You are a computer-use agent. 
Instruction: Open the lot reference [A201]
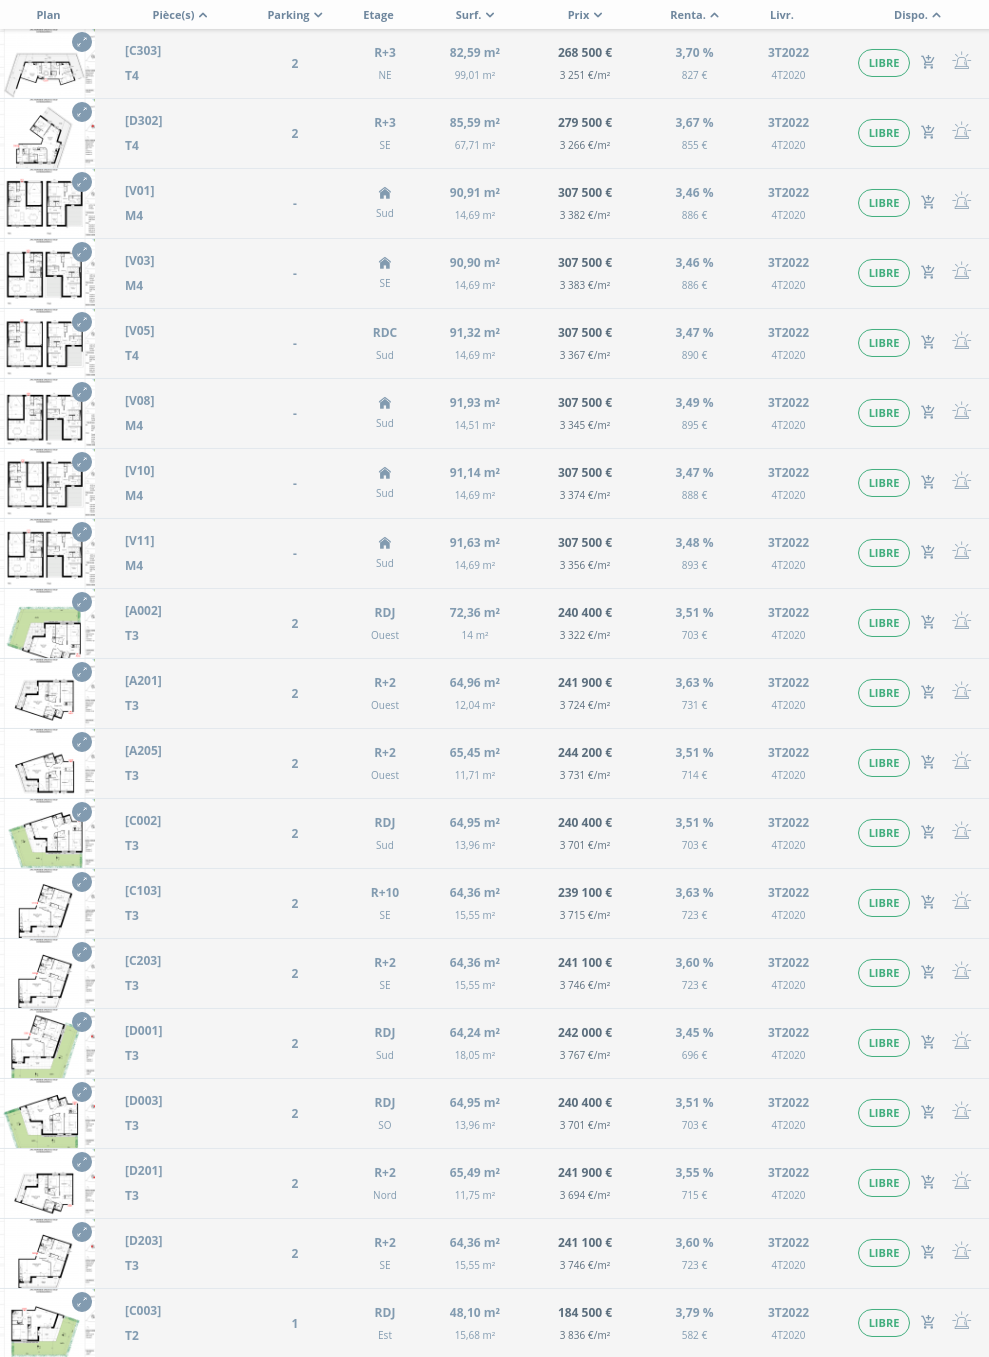(143, 681)
